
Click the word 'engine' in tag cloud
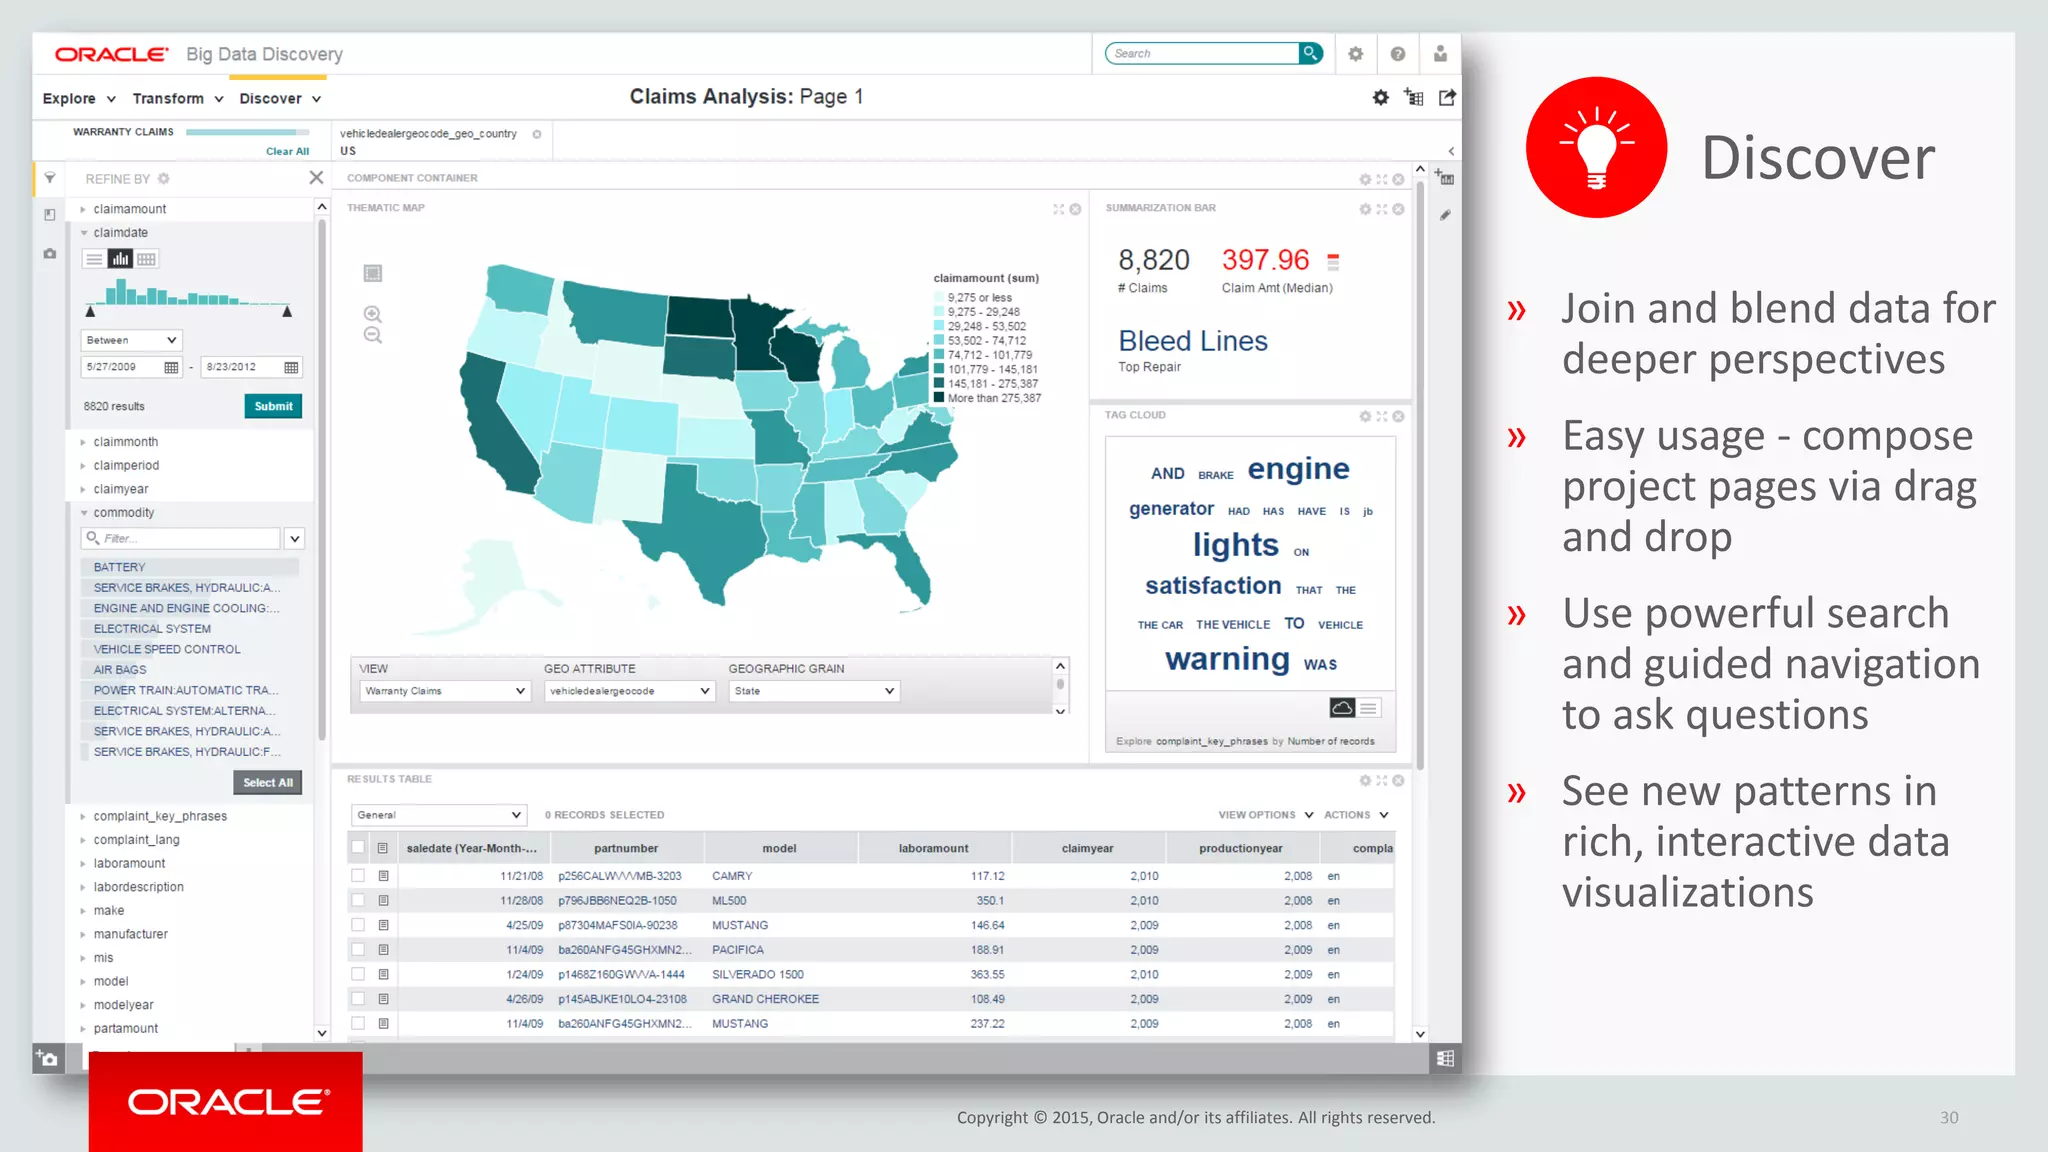(1298, 468)
